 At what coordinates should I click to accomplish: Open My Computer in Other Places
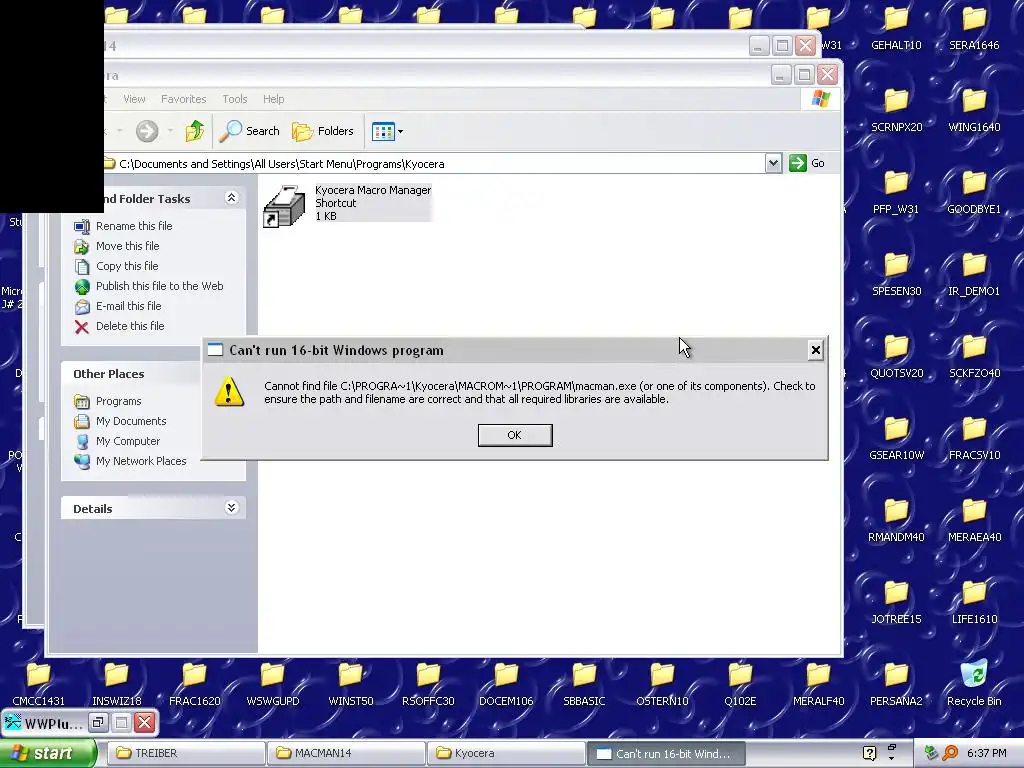[x=127, y=441]
